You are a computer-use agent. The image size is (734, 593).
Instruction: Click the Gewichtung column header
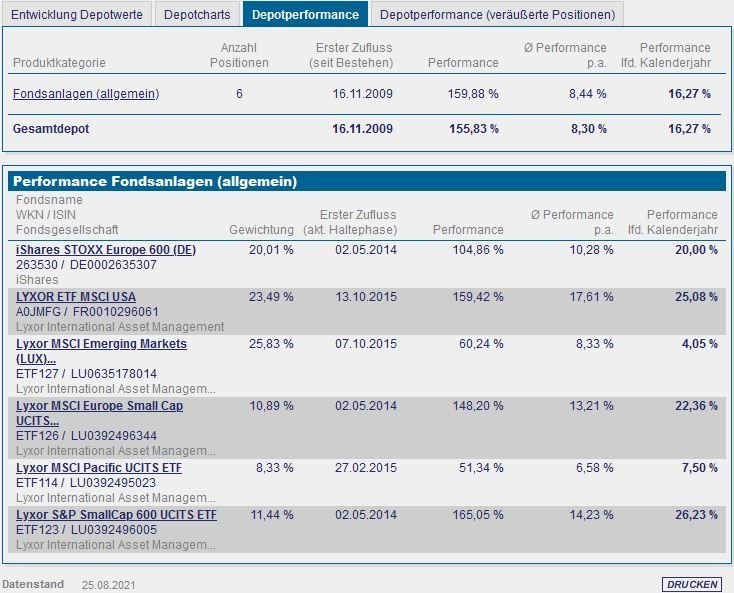[x=261, y=230]
